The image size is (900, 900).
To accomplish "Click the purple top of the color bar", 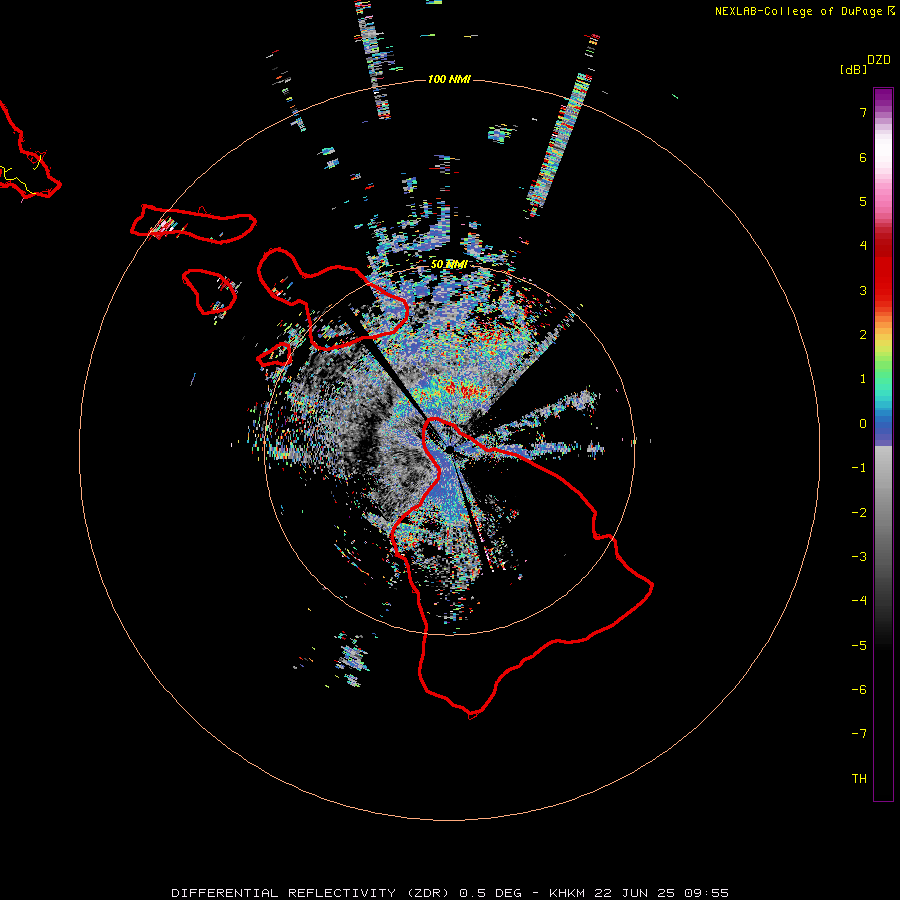I will 883,98.
